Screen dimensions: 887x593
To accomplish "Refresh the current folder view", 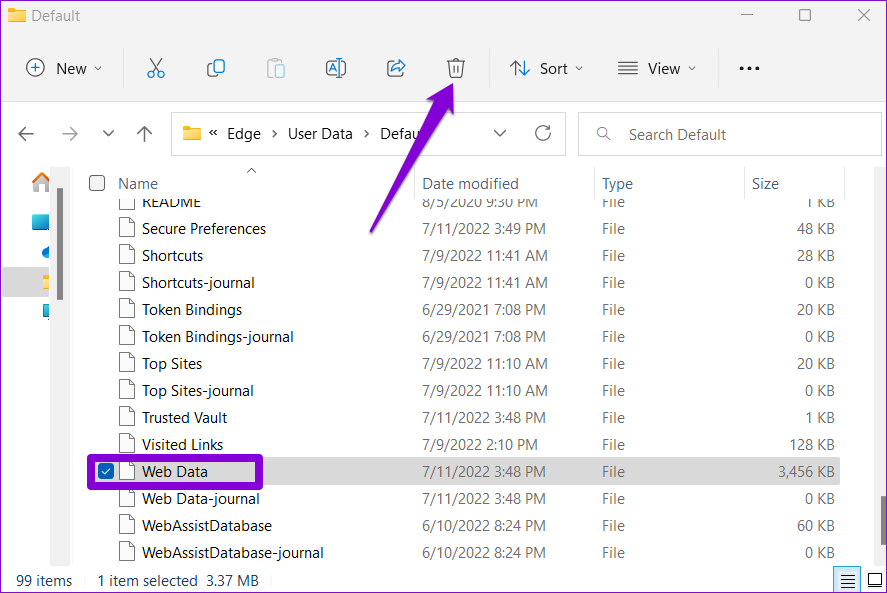I will 543,134.
